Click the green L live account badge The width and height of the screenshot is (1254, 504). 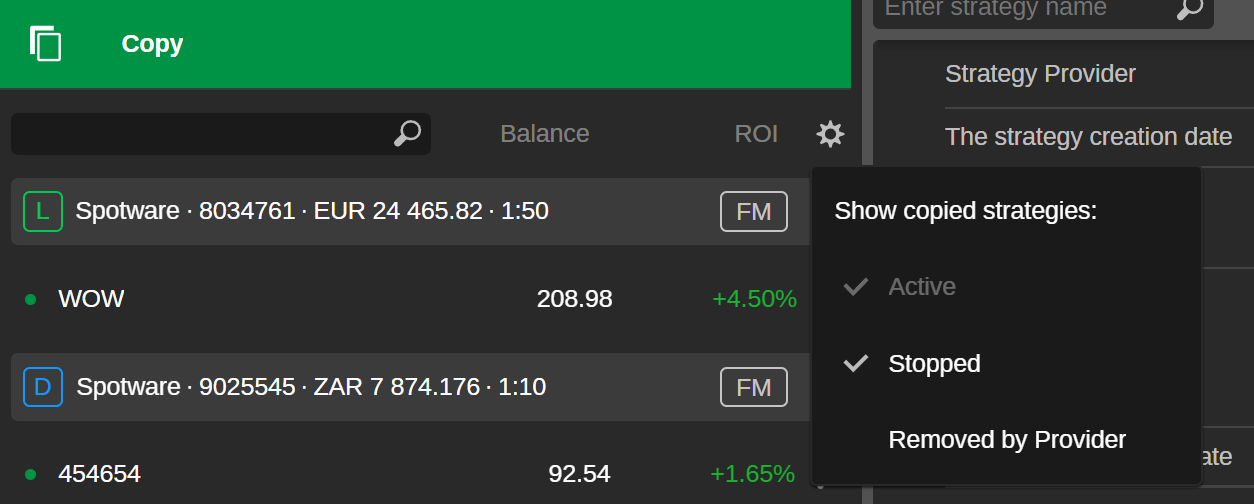41,211
